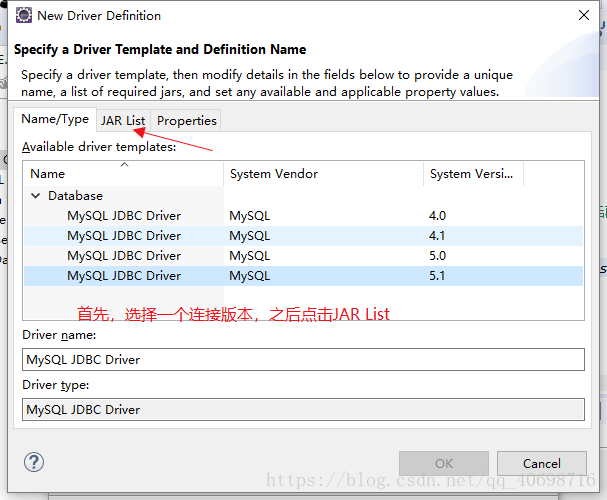The image size is (607, 500).
Task: Click MySQL vendor cell in 4.1 row
Action: 250,236
